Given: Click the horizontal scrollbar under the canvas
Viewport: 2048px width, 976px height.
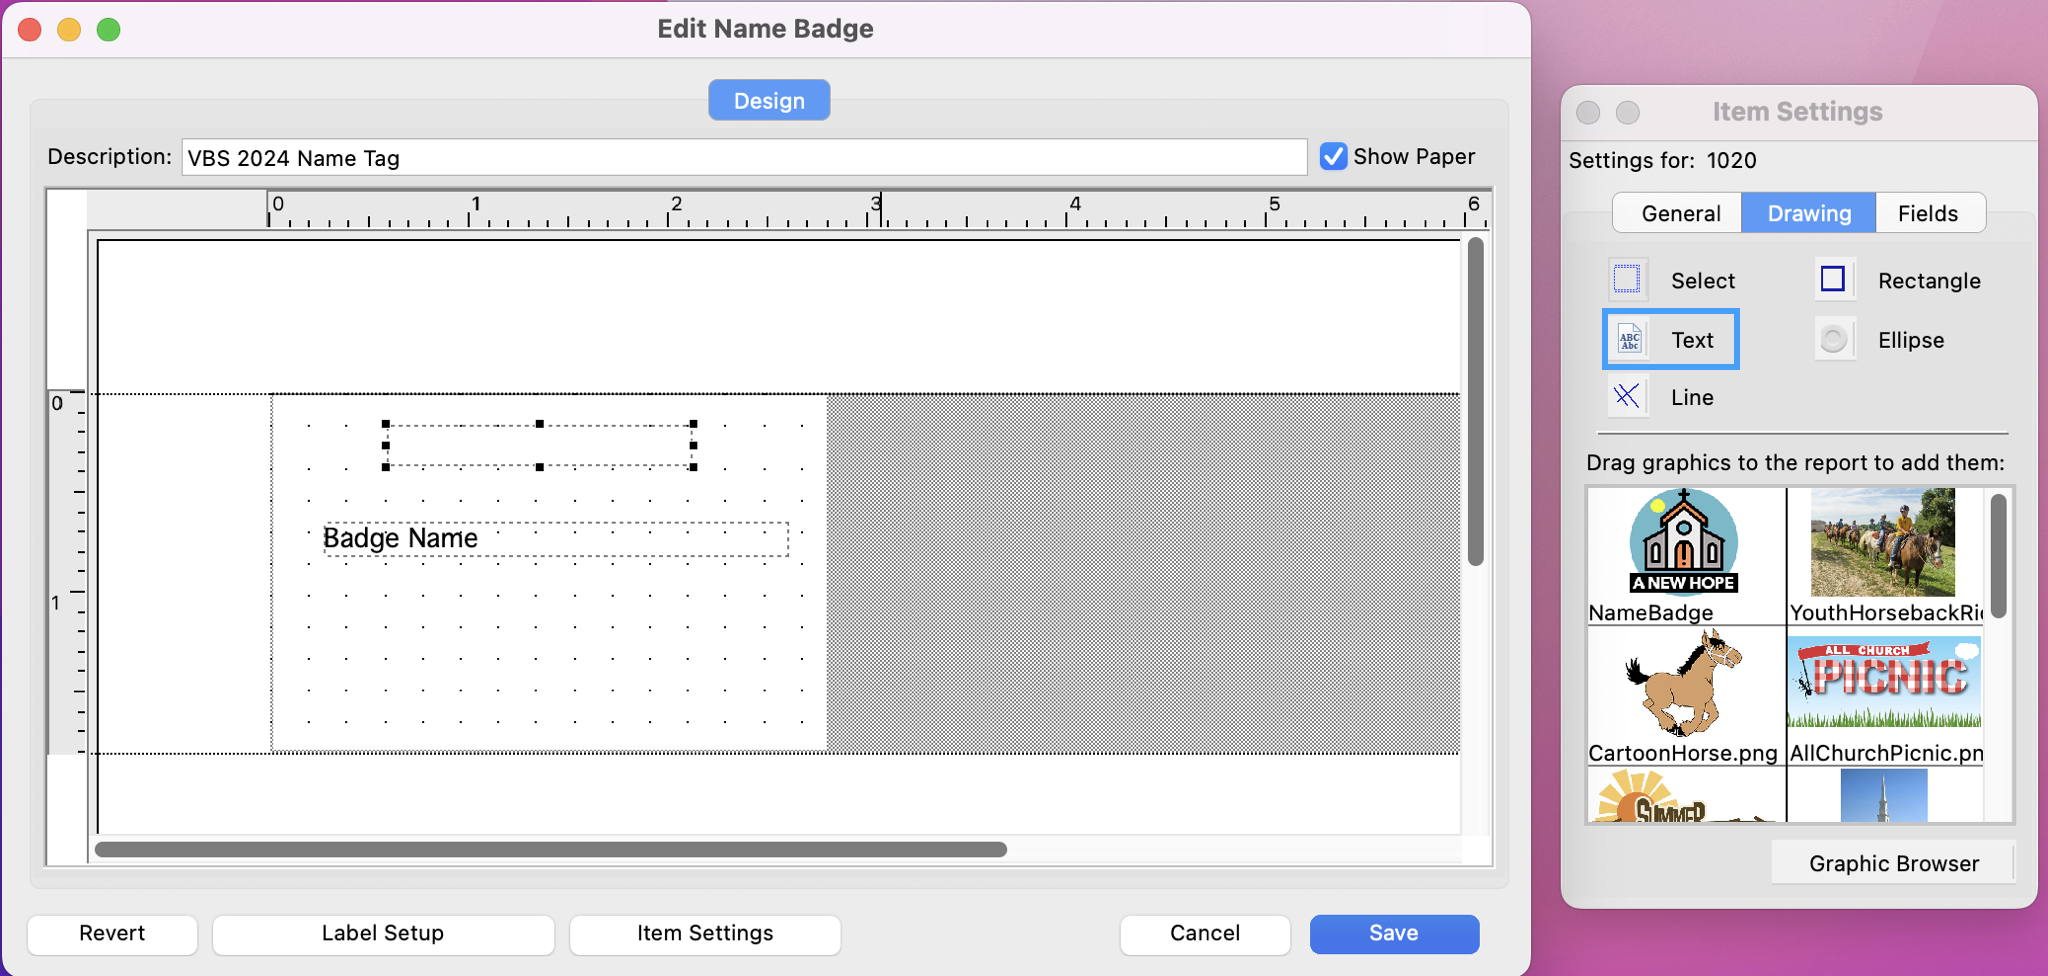Looking at the screenshot, I should coord(550,849).
